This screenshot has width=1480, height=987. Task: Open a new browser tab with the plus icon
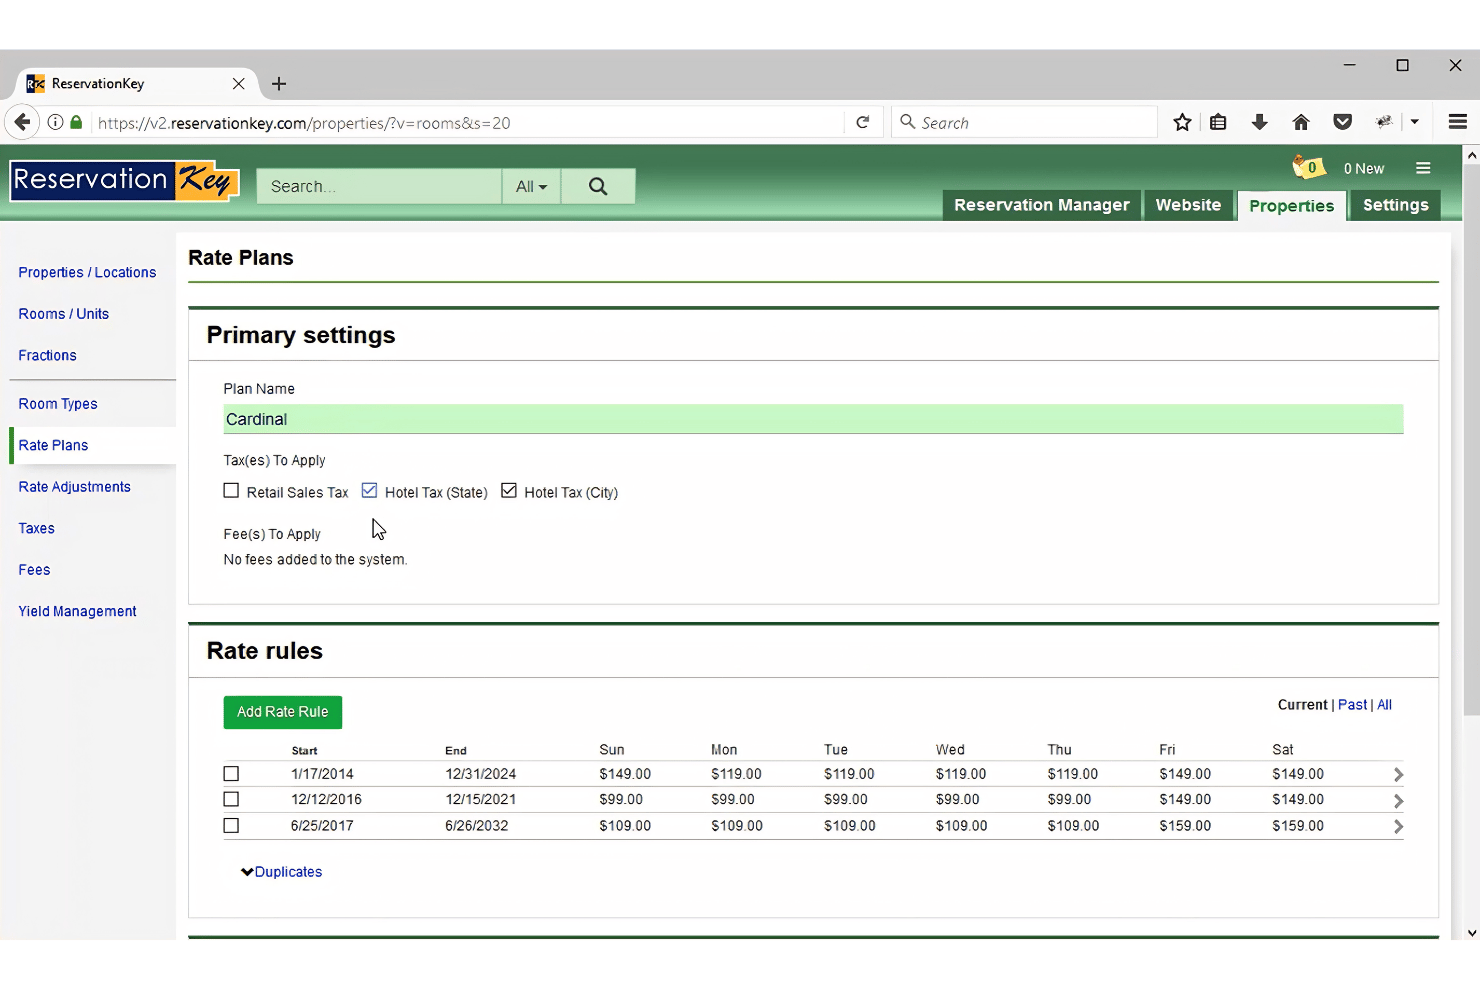(279, 84)
